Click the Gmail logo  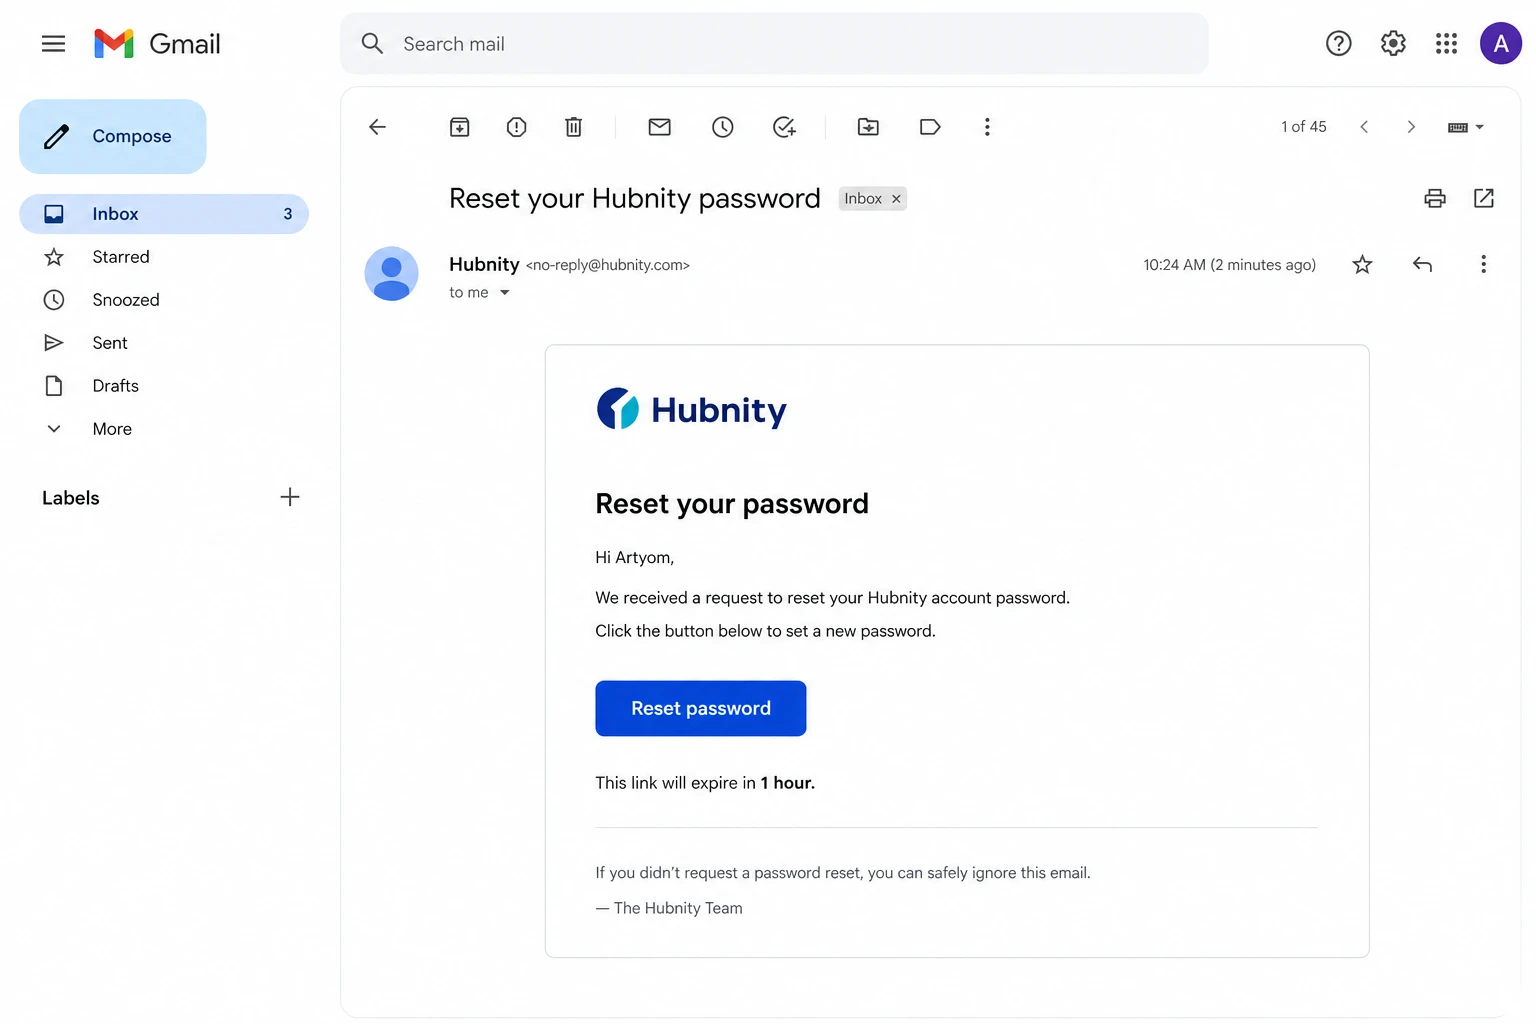157,44
